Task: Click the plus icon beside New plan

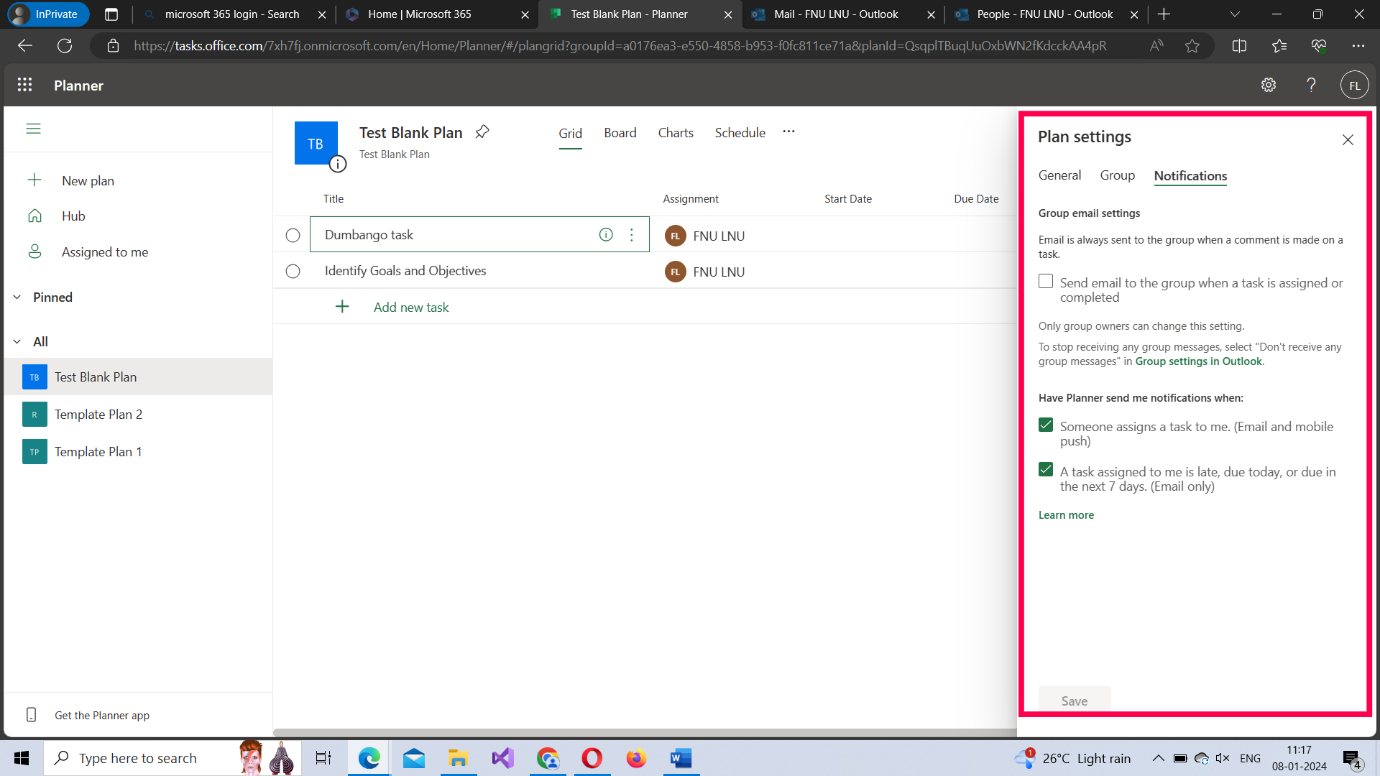Action: pos(35,180)
